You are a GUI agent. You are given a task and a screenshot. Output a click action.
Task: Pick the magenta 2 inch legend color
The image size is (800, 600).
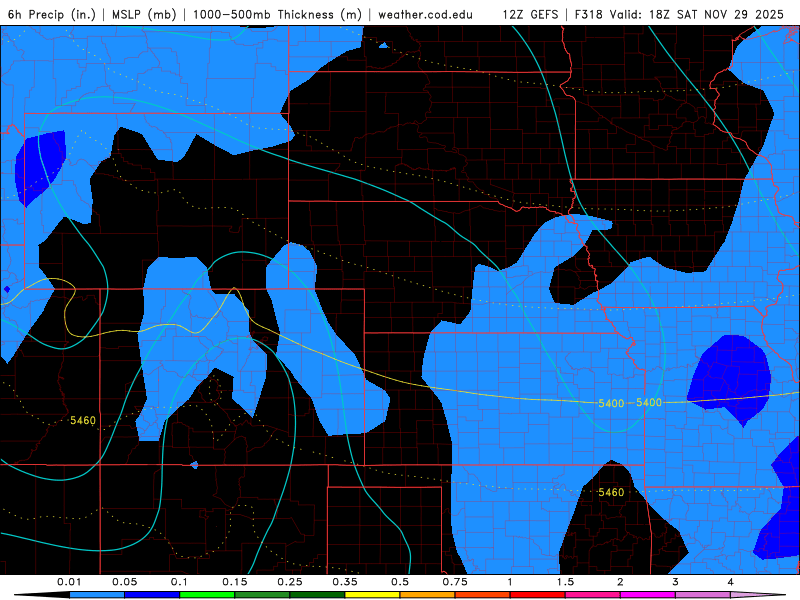click(648, 595)
